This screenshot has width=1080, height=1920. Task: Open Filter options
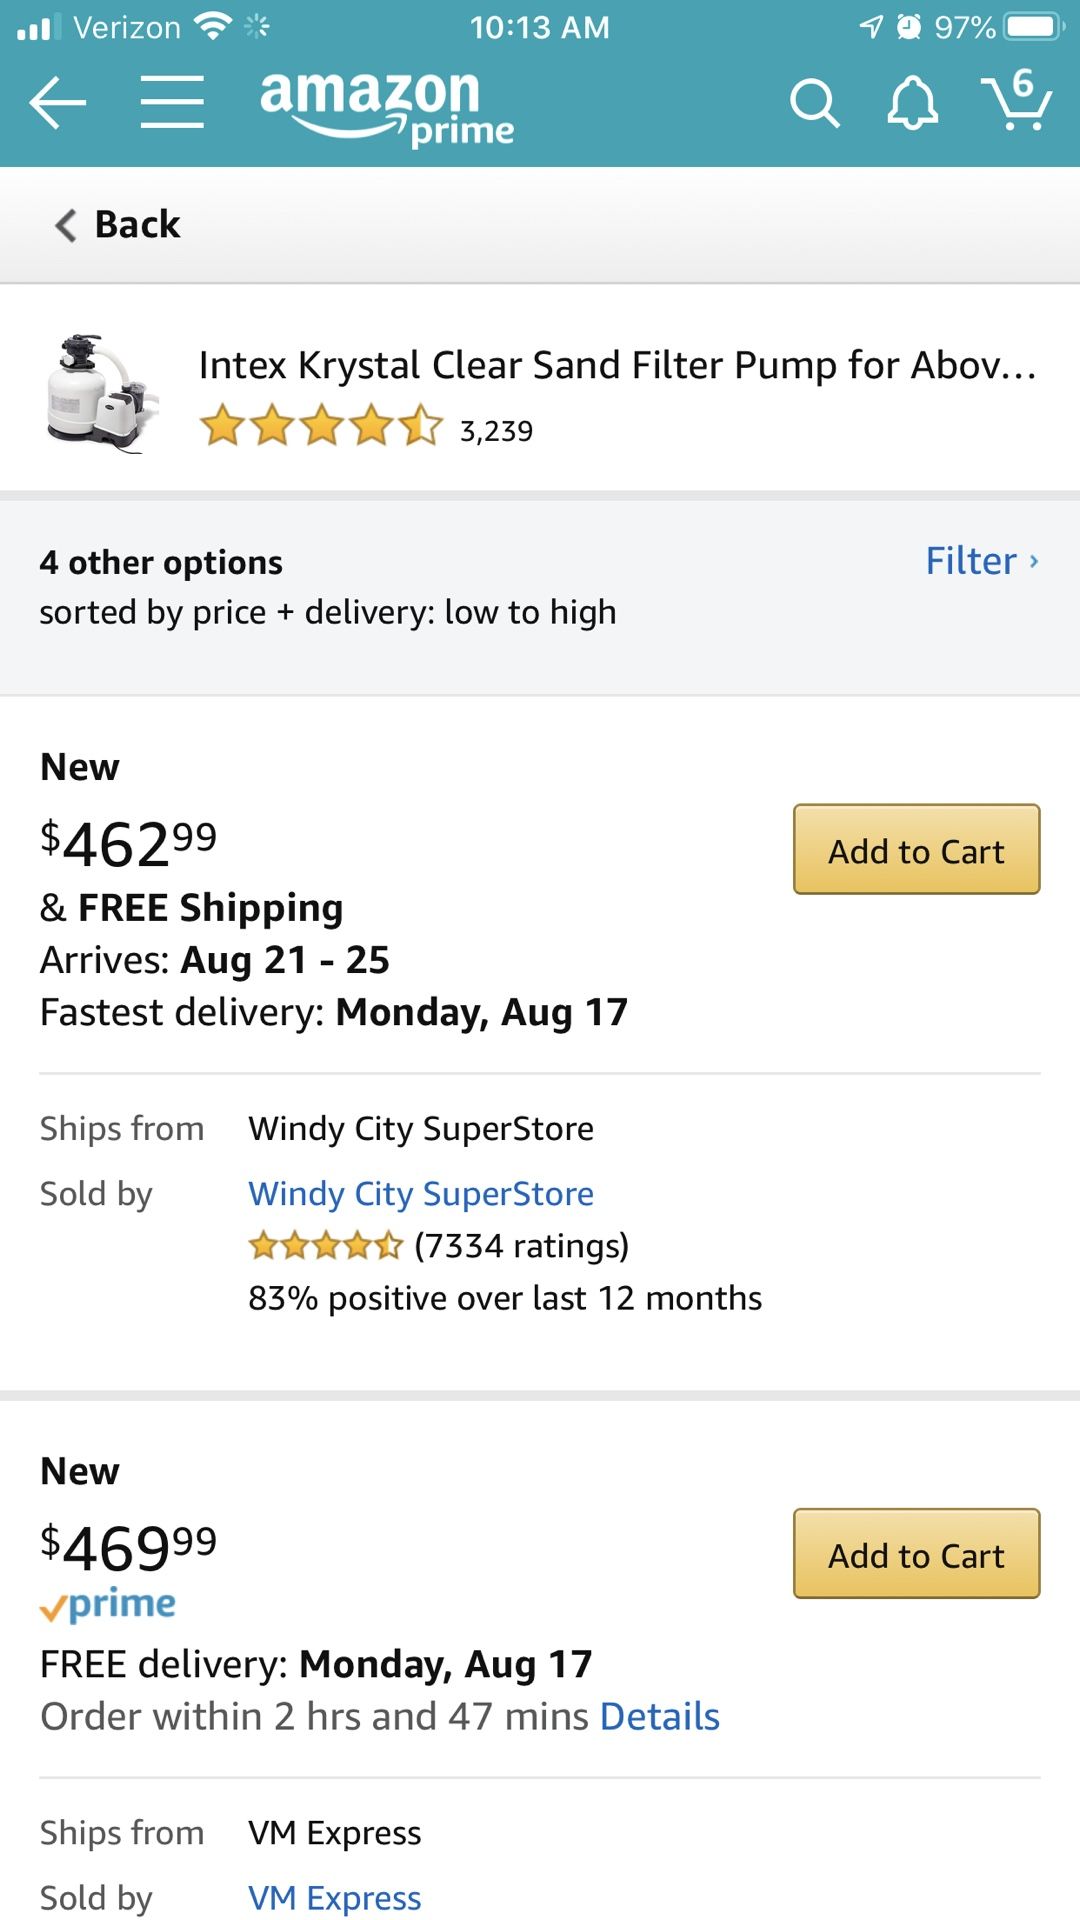[981, 561]
